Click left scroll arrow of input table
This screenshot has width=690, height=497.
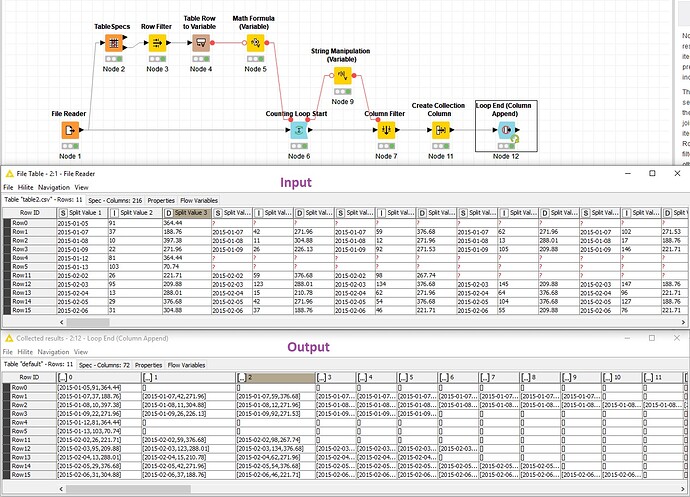point(61,322)
